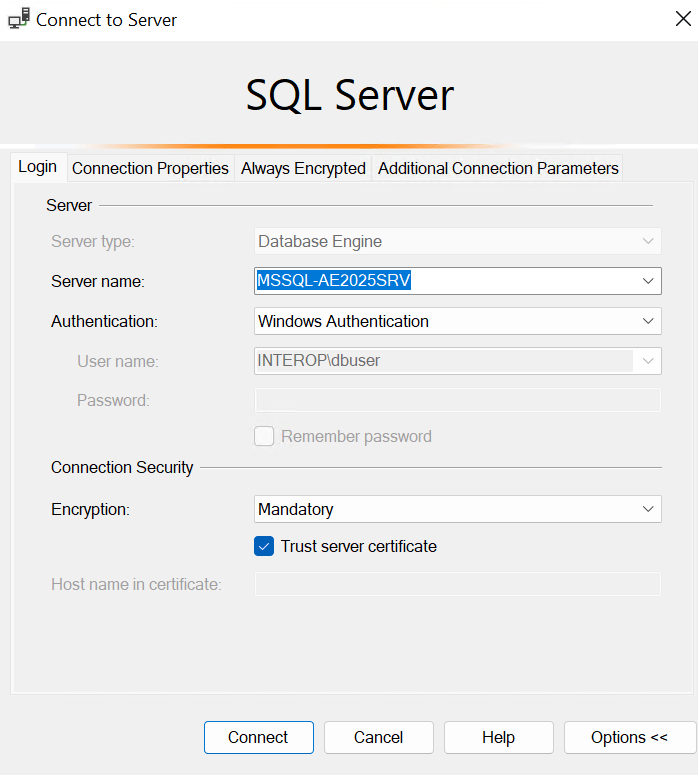Open the Authentication dropdown
Viewport: 698px width, 775px height.
click(458, 321)
